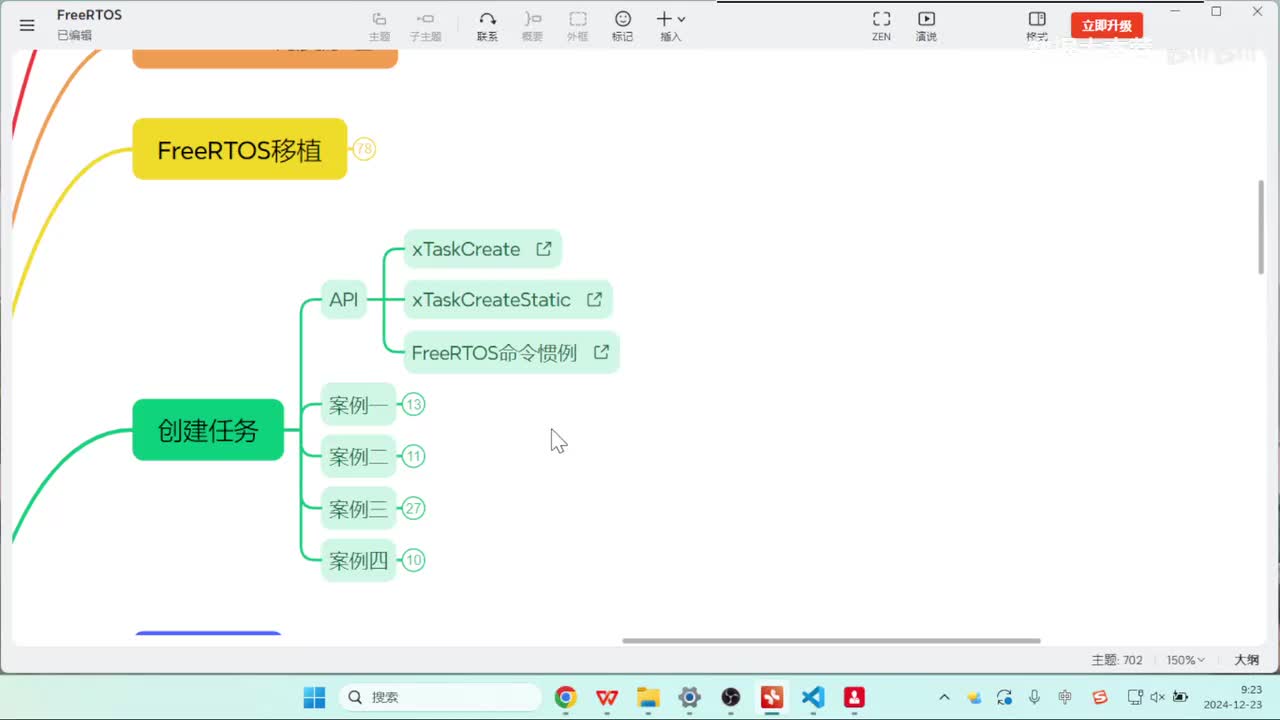
Task: Open the 150% zoom level dropdown
Action: tap(1186, 660)
